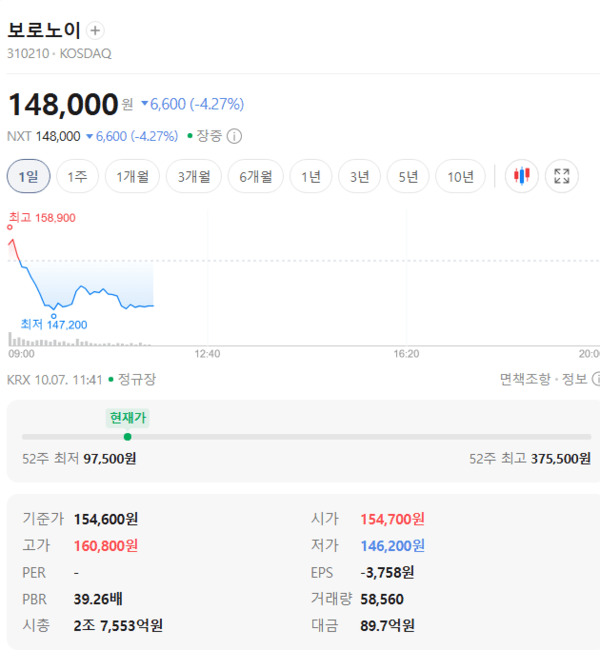Click the 09:00 time axis label
Image resolution: width=600 pixels, height=650 pixels.
click(22, 354)
